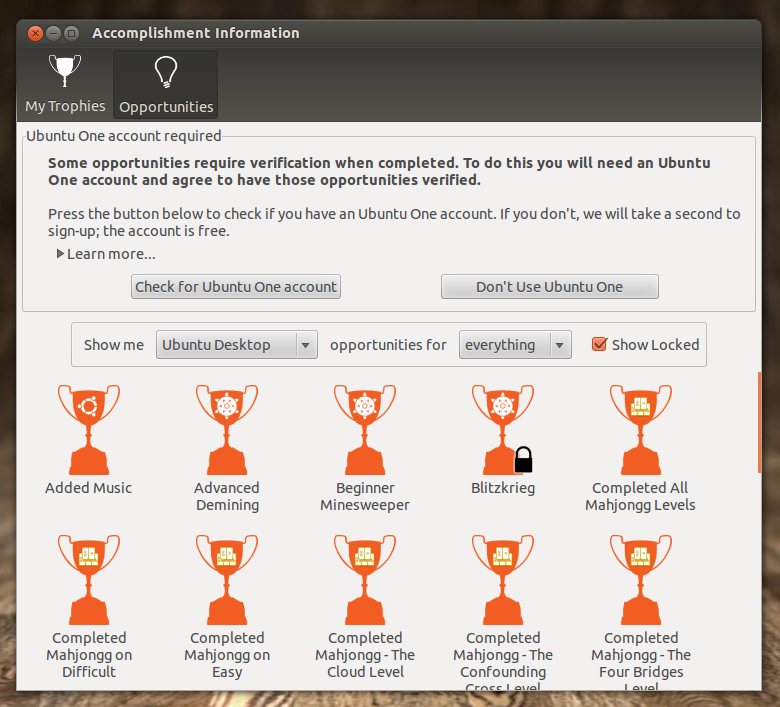The height and width of the screenshot is (707, 780).
Task: Close the Accomplishment Information window
Action: point(35,33)
